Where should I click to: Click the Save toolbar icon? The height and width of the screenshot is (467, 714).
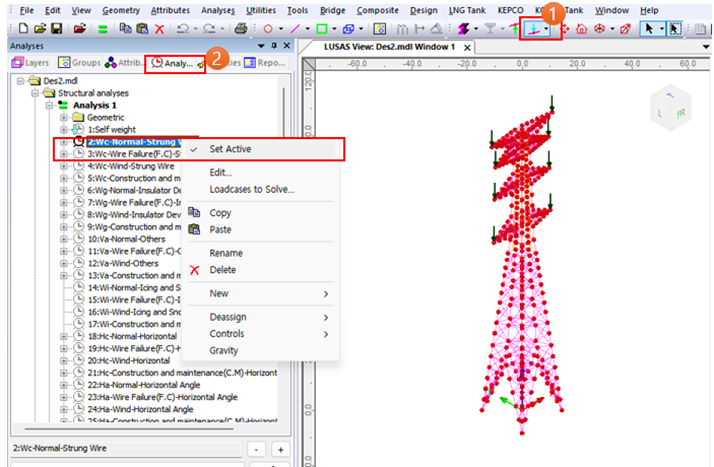point(56,29)
